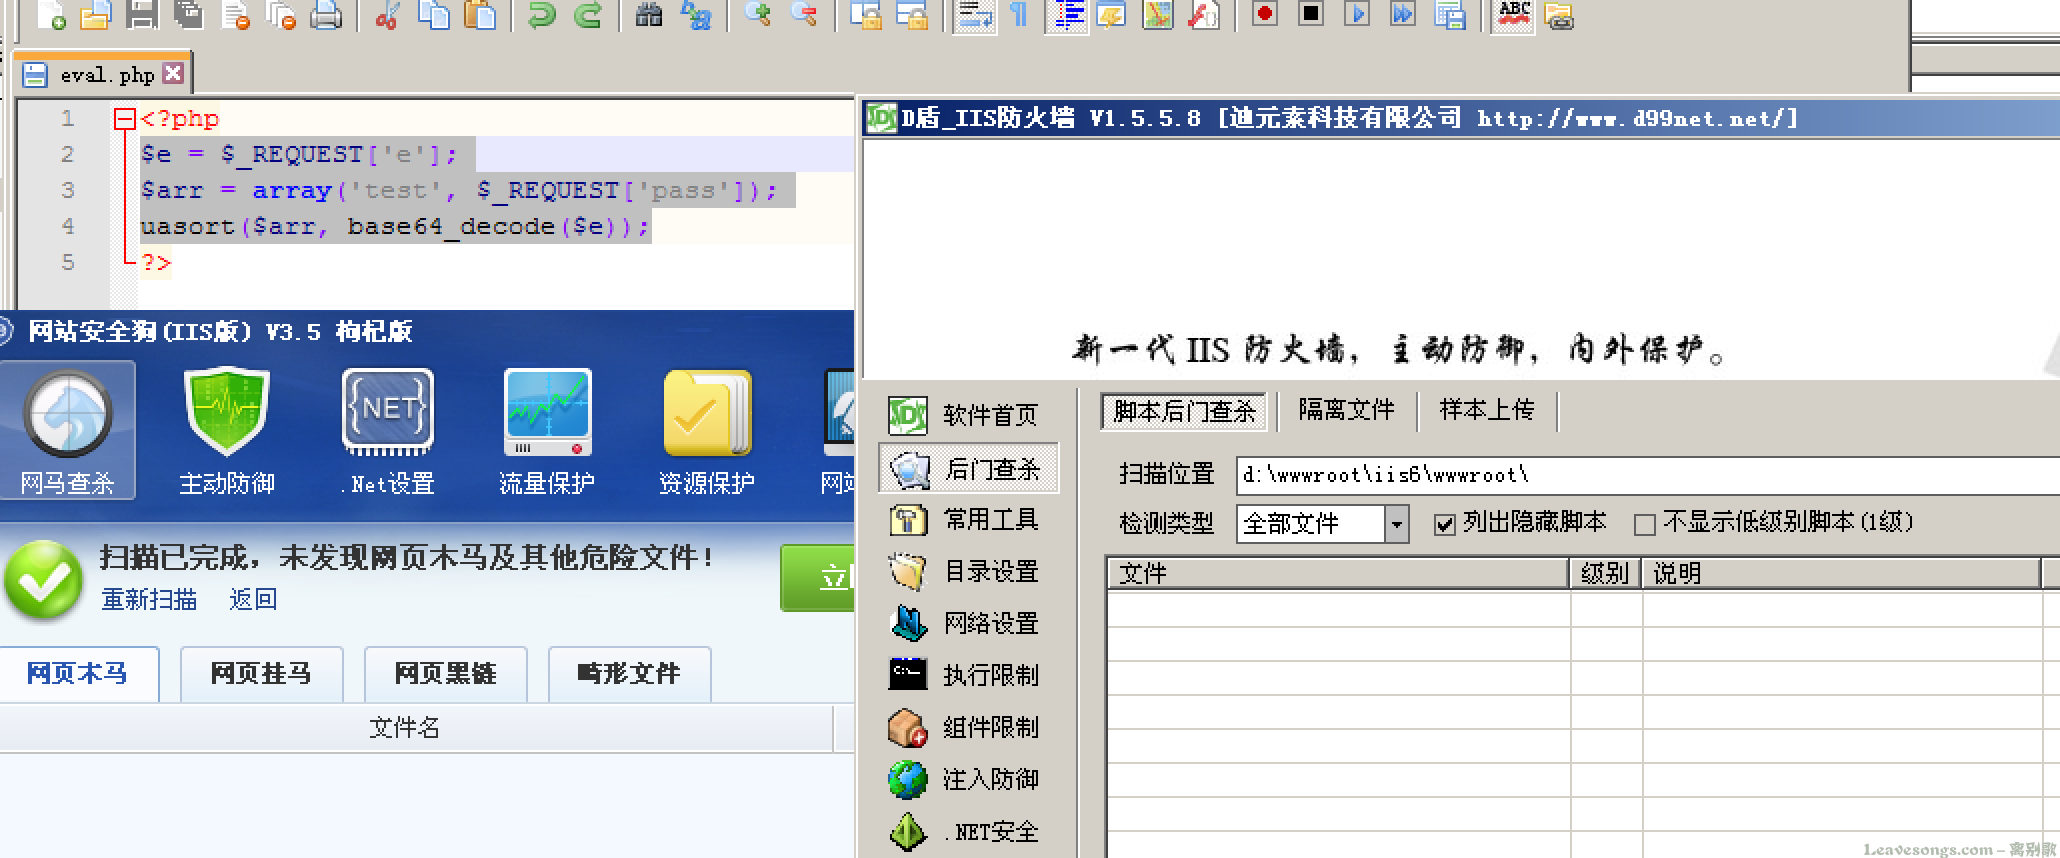Toggle show all characters pilcrow icon

click(1019, 14)
